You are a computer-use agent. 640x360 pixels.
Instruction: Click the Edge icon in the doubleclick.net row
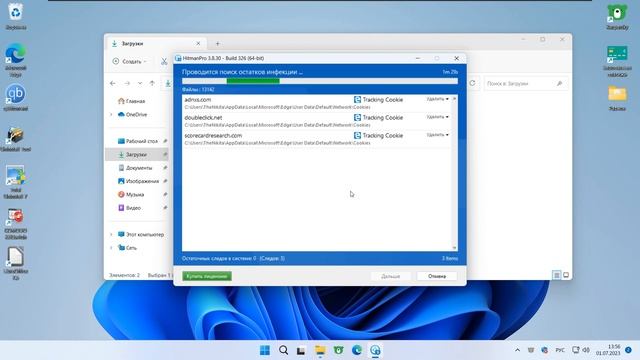(357, 118)
